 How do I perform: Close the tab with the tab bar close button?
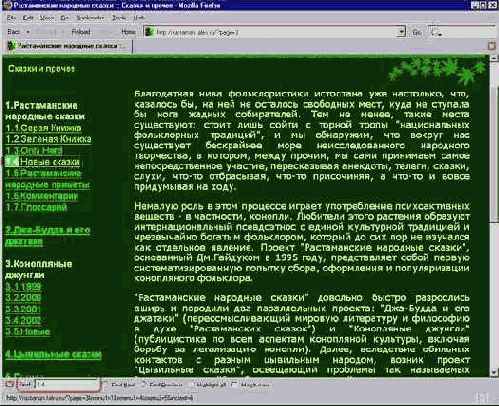492,46
